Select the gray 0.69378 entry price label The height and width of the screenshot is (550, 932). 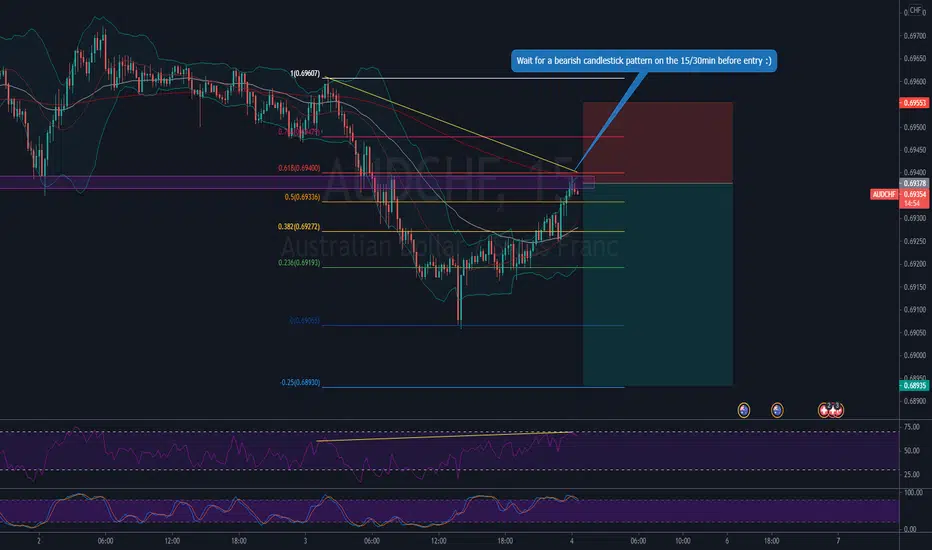(x=914, y=183)
